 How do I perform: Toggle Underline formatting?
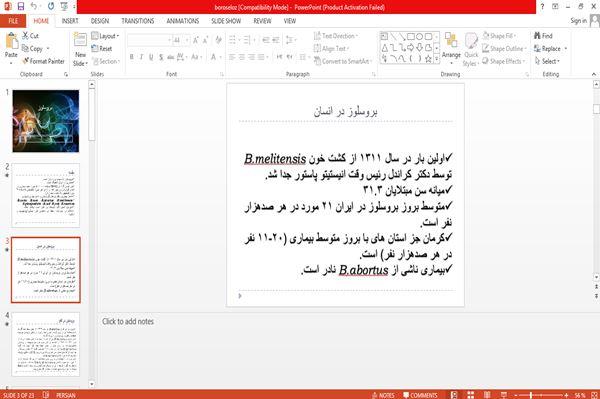point(151,57)
